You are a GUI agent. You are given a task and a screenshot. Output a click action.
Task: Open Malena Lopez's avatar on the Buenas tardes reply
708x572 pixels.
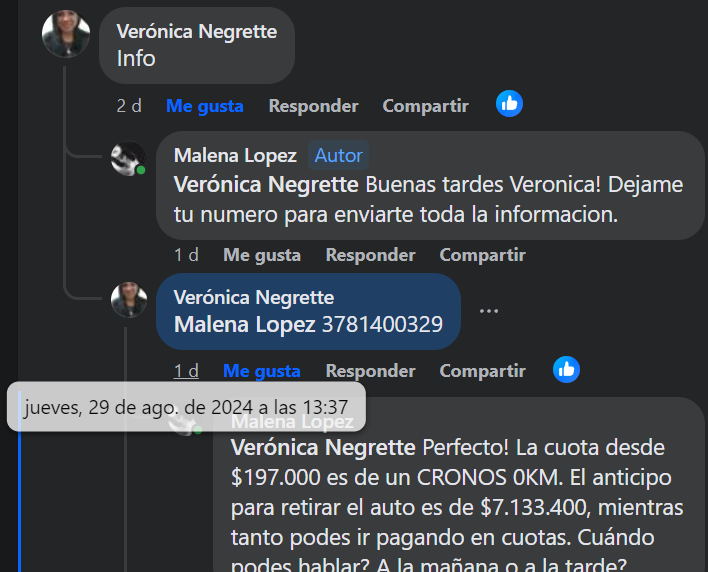(129, 158)
